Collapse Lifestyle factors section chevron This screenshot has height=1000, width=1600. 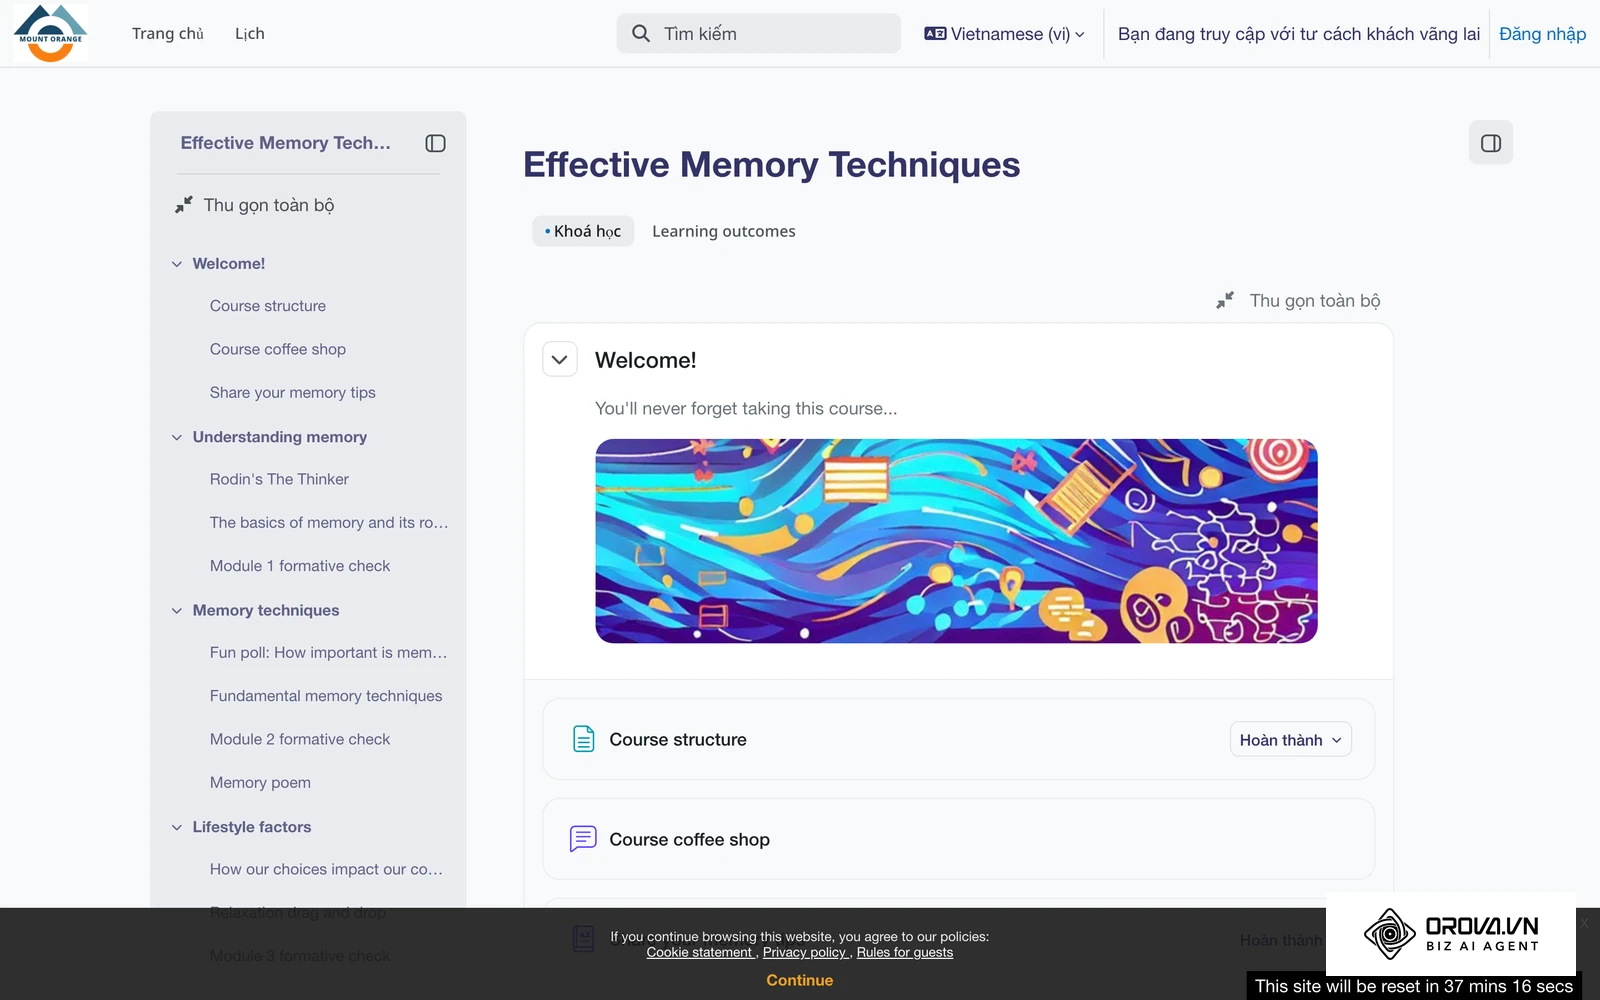tap(177, 827)
